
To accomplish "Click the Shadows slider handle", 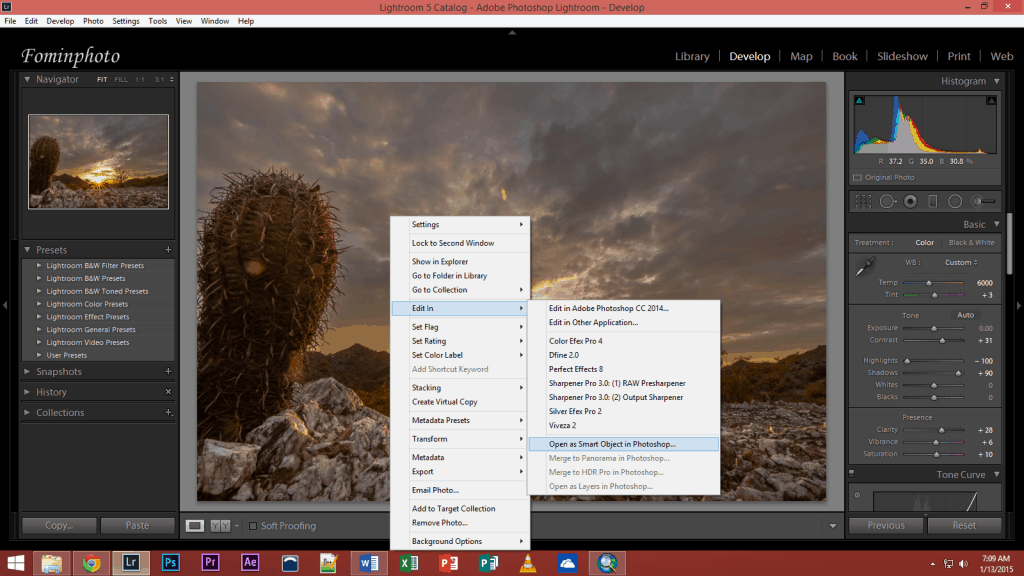I will 958,373.
